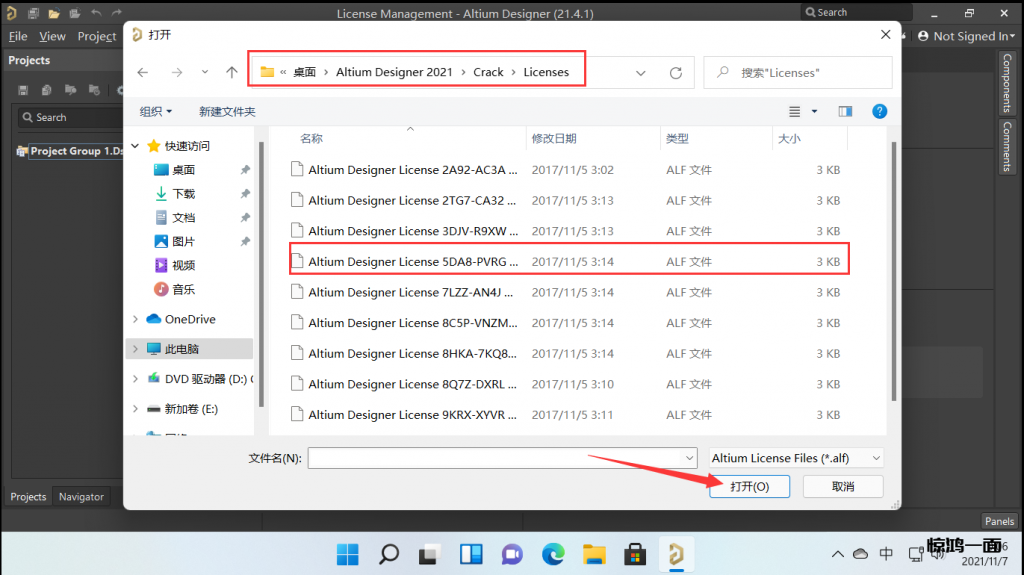Switch to the Navigator tab
1024x575 pixels.
(x=81, y=496)
